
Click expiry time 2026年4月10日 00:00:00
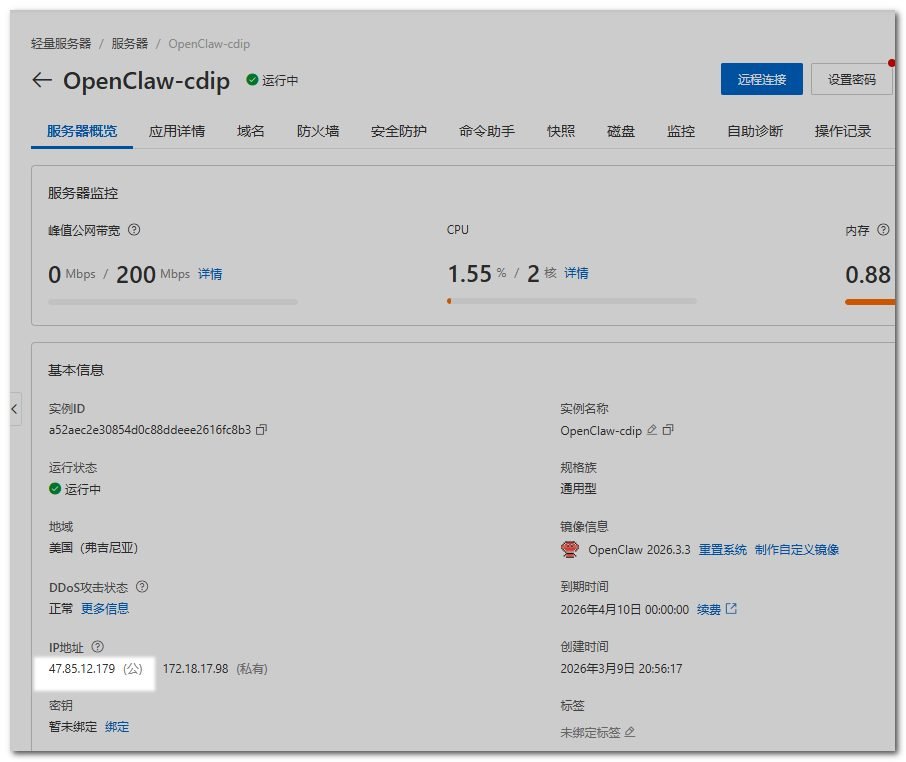625,609
